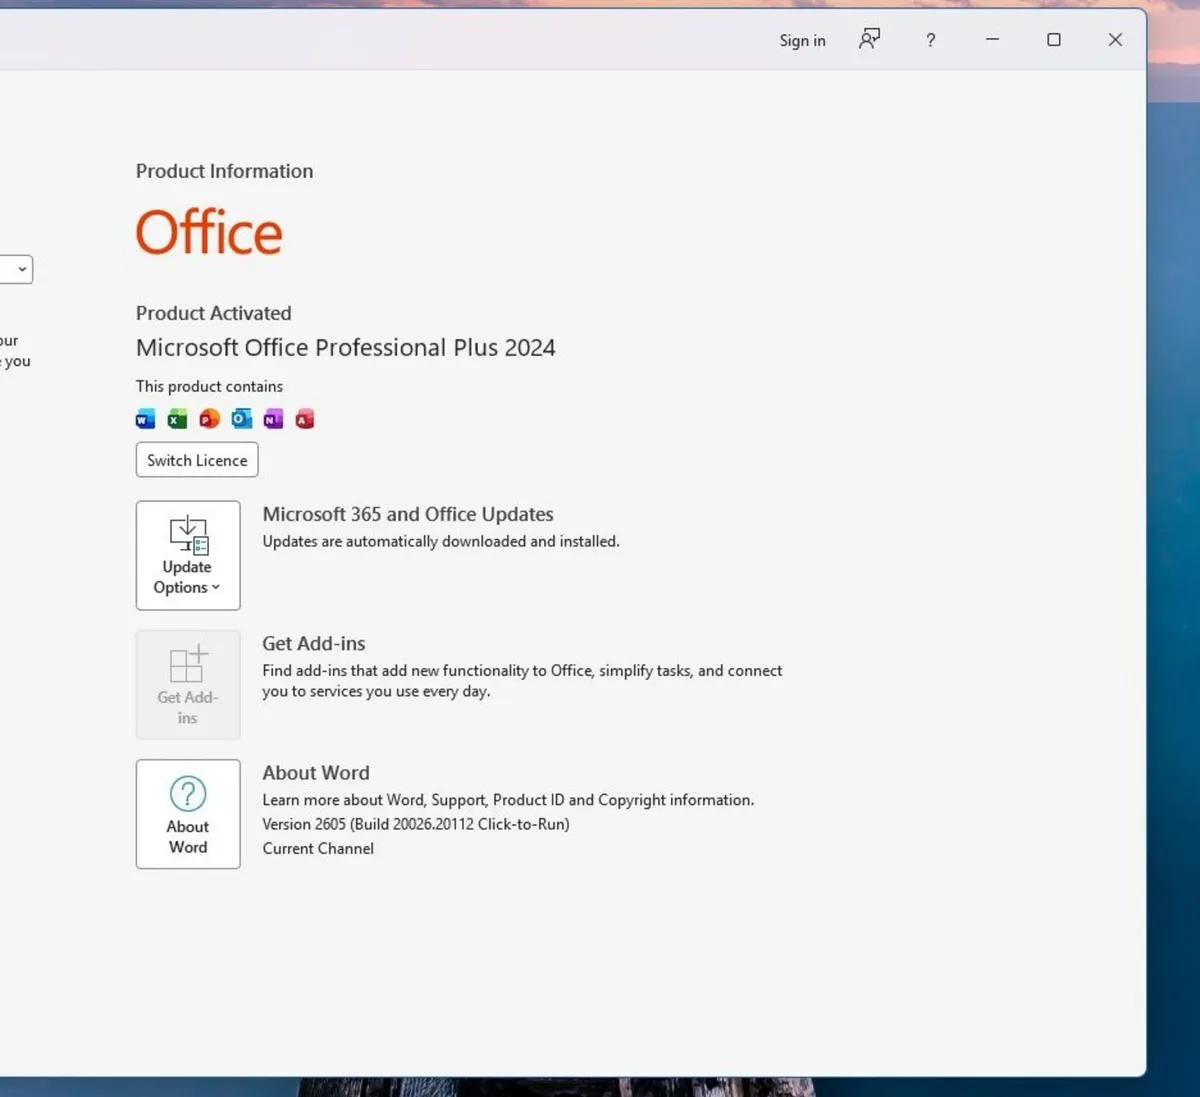The height and width of the screenshot is (1097, 1200).
Task: Minimize the Word window
Action: (x=993, y=40)
